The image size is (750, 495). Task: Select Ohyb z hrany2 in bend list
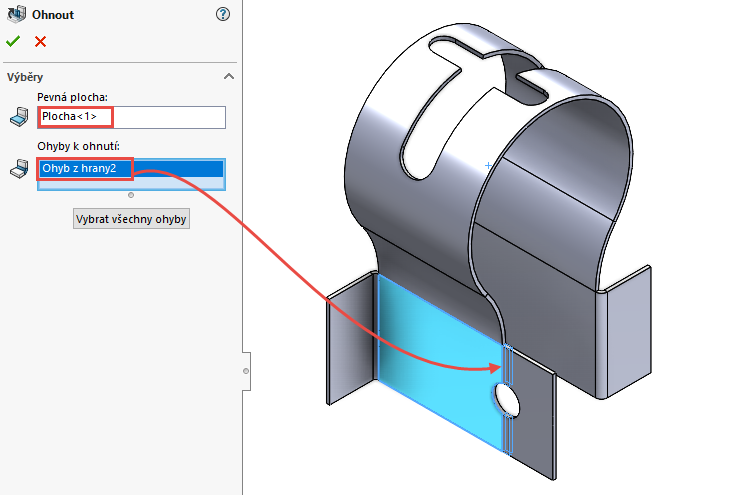click(x=131, y=168)
